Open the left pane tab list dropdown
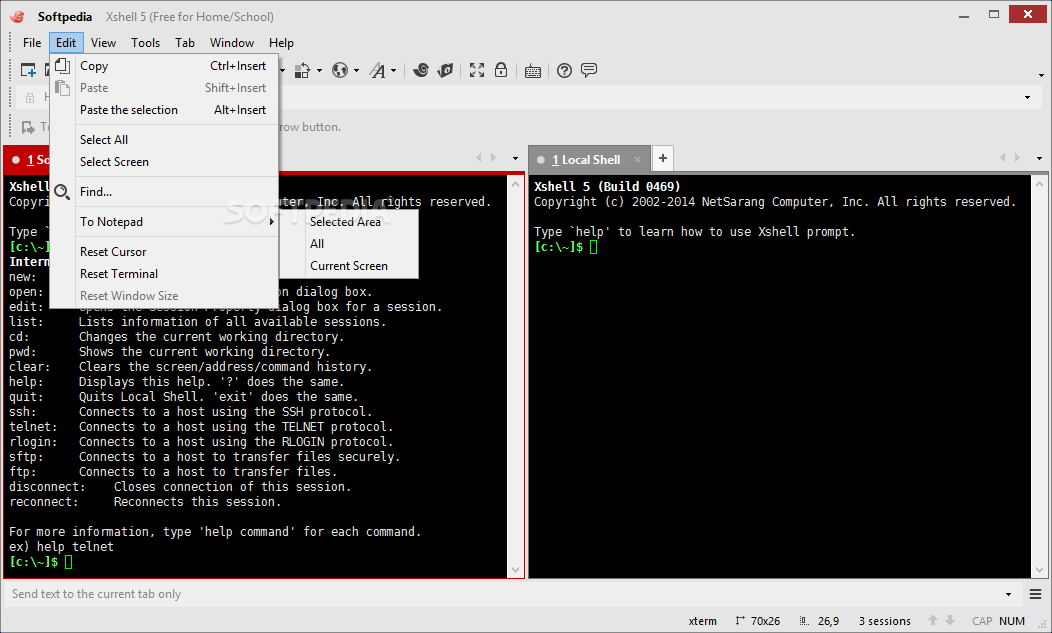Image resolution: width=1052 pixels, height=633 pixels. pos(515,158)
